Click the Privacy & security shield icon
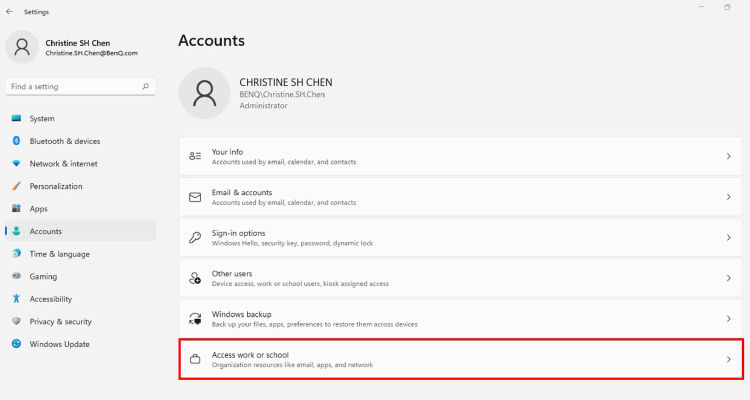 pyautogui.click(x=16, y=321)
